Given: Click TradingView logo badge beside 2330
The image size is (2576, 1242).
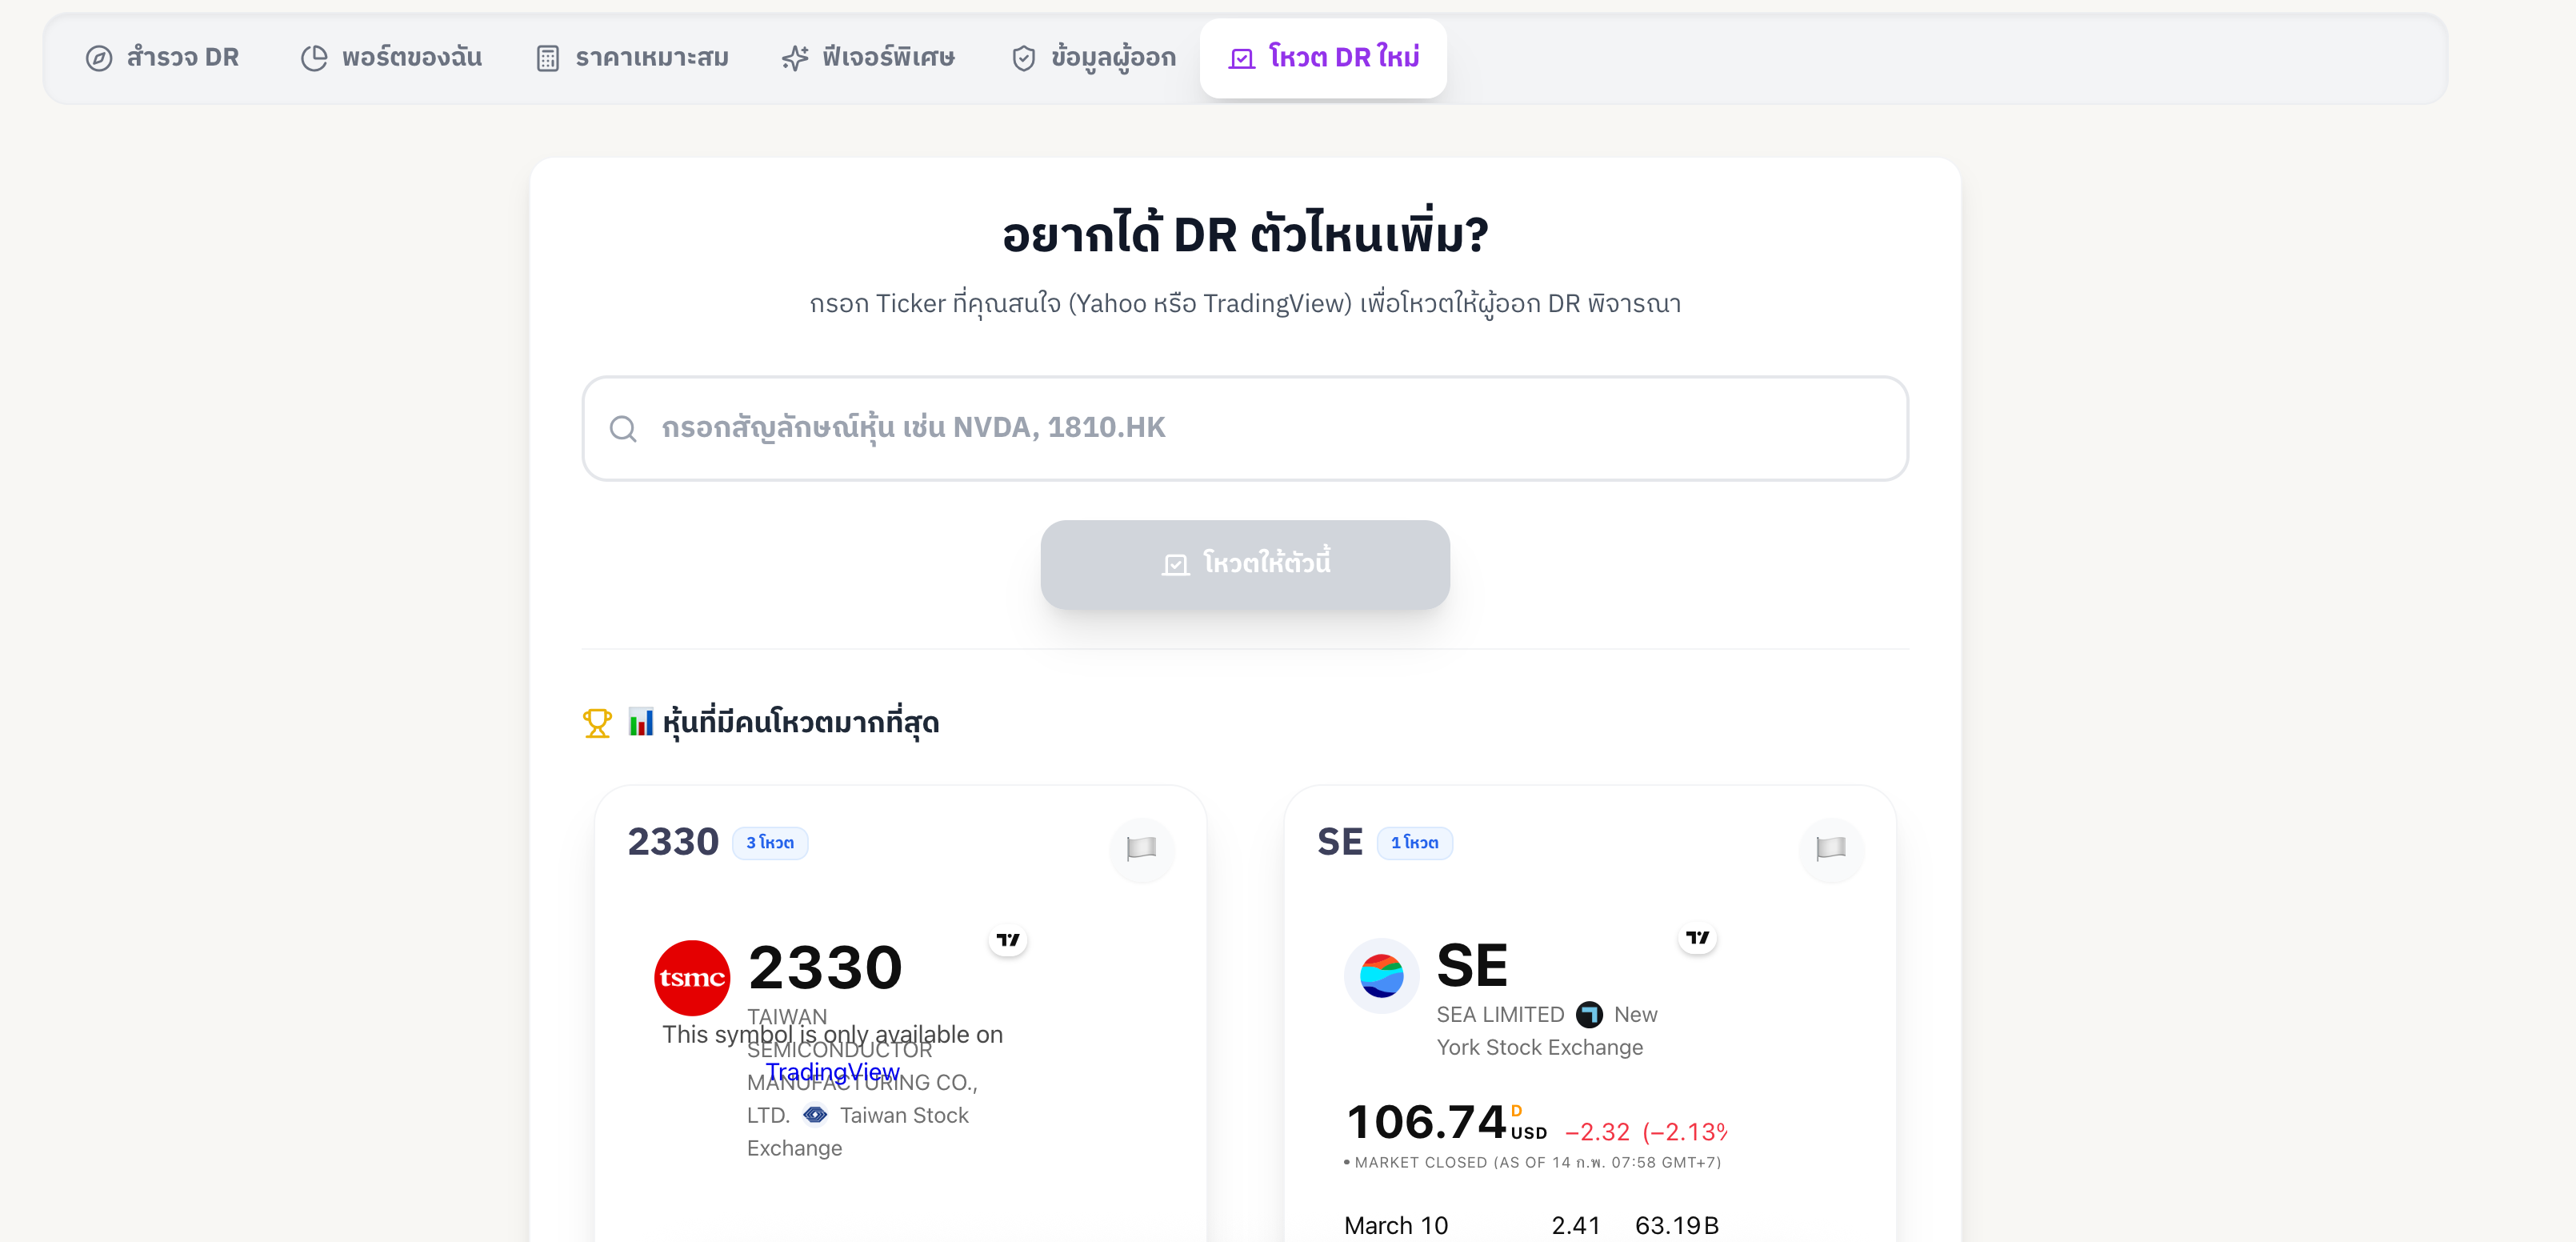Looking at the screenshot, I should pyautogui.click(x=1008, y=940).
